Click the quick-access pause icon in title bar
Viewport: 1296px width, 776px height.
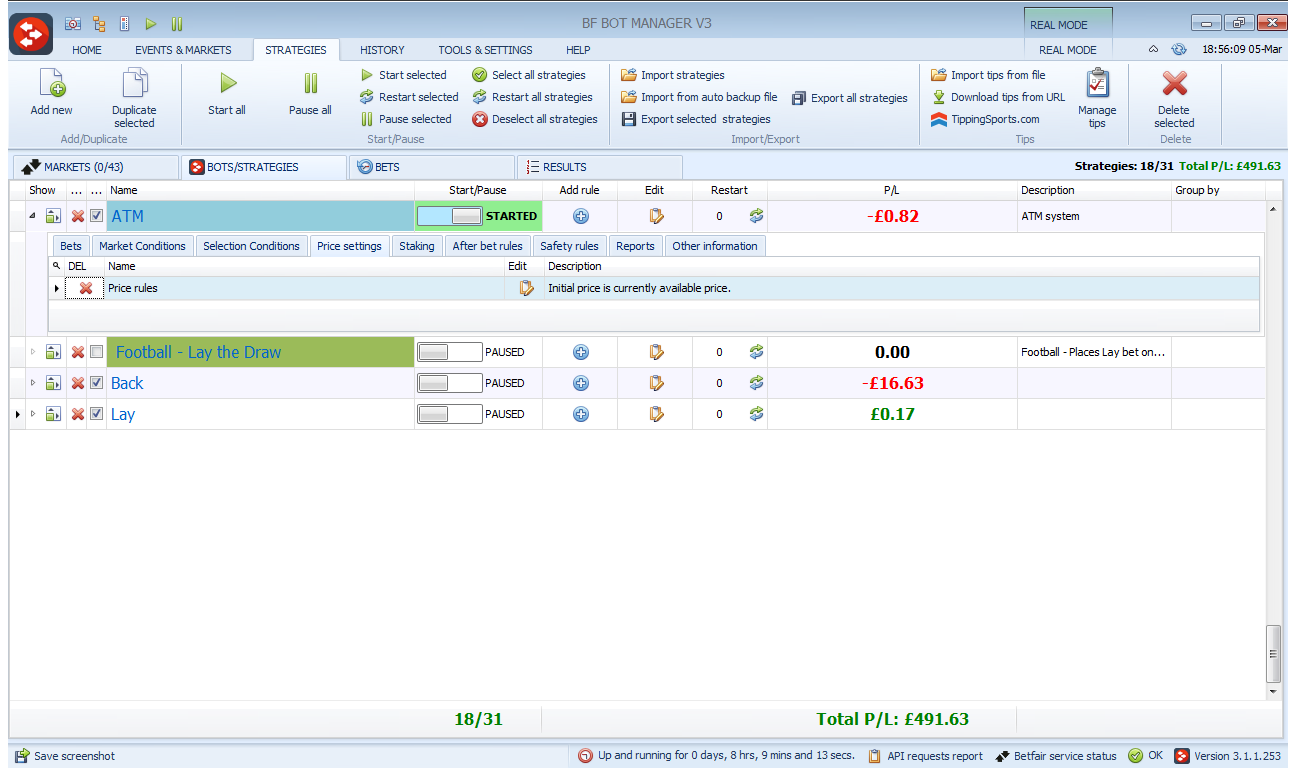pyautogui.click(x=176, y=23)
